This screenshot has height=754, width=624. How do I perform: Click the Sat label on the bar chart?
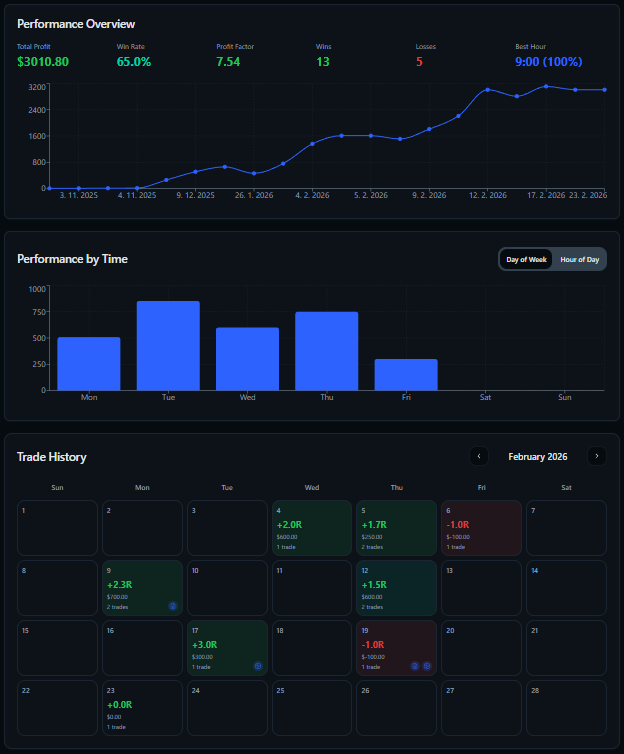485,397
